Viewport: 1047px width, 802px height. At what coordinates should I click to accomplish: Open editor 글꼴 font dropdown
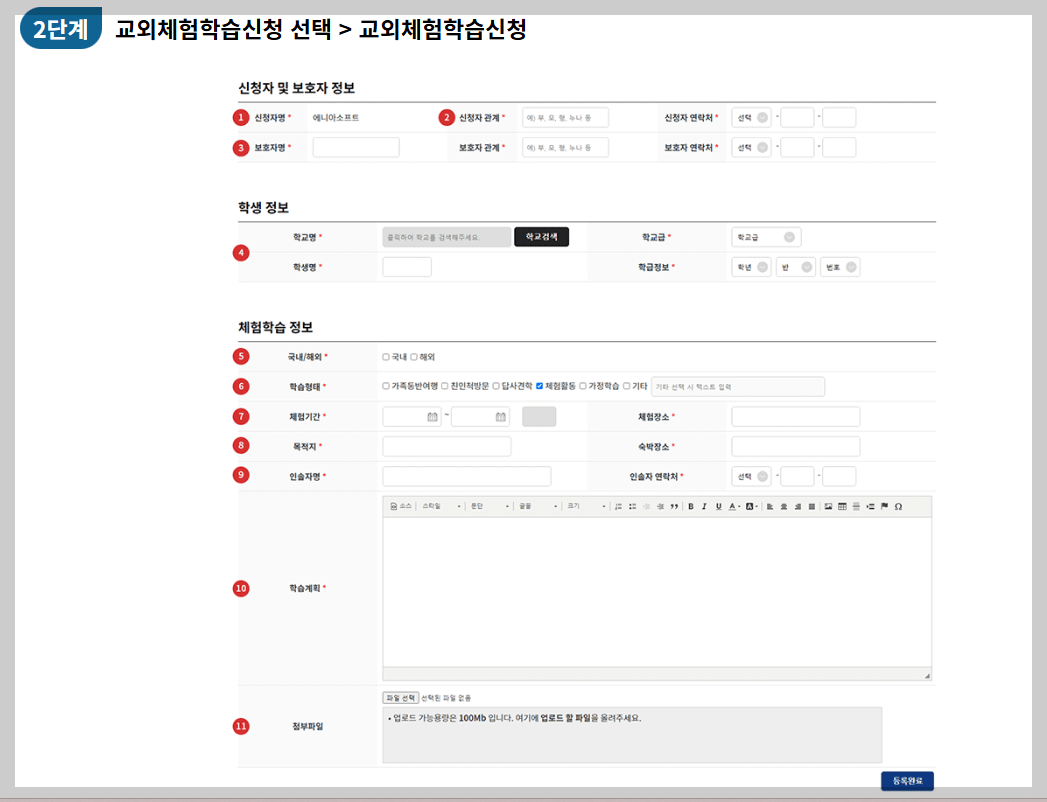point(538,506)
